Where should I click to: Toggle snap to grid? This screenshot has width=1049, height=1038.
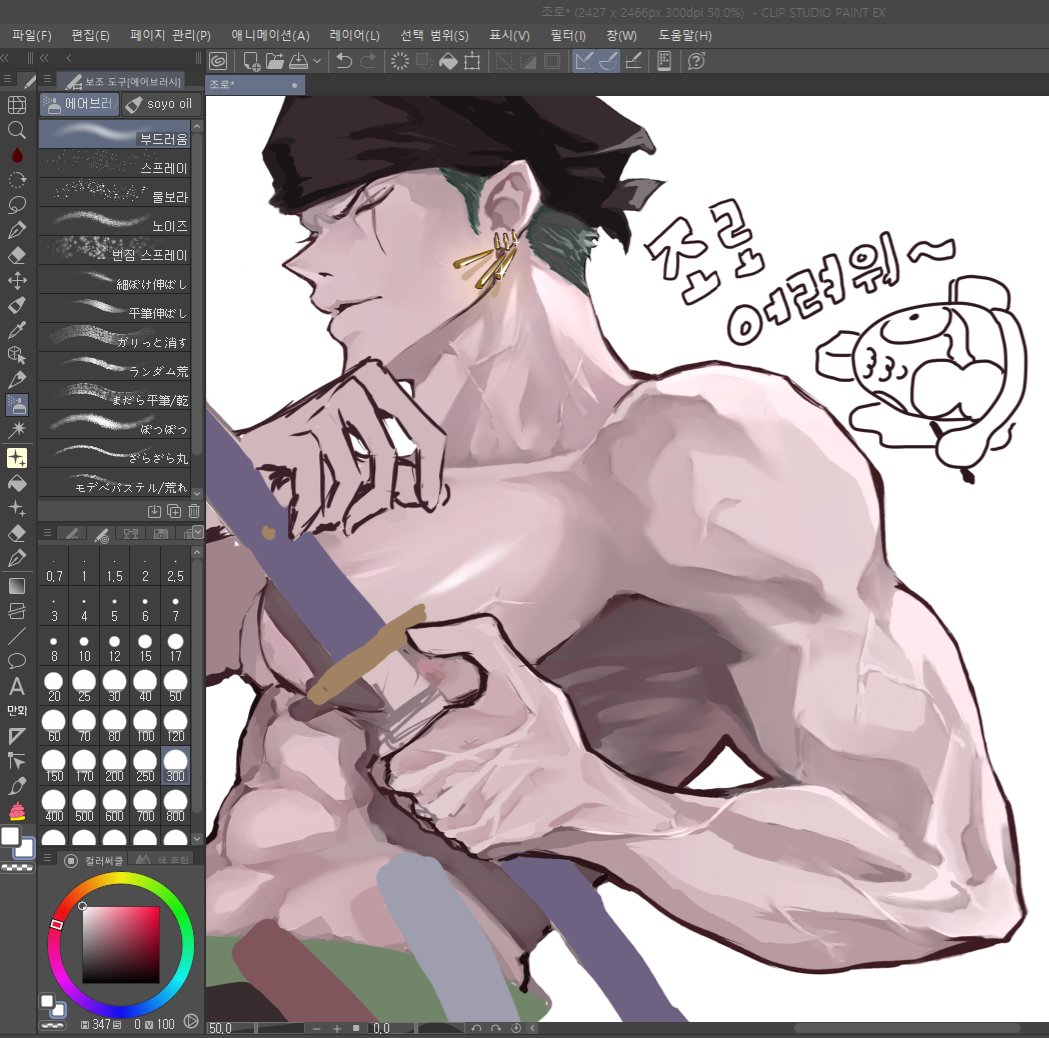(633, 62)
